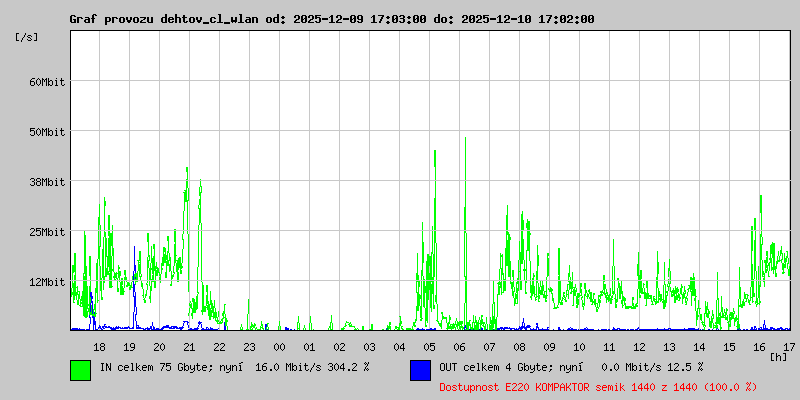
Task: Click the '18' hour tick label
Action: point(99,347)
